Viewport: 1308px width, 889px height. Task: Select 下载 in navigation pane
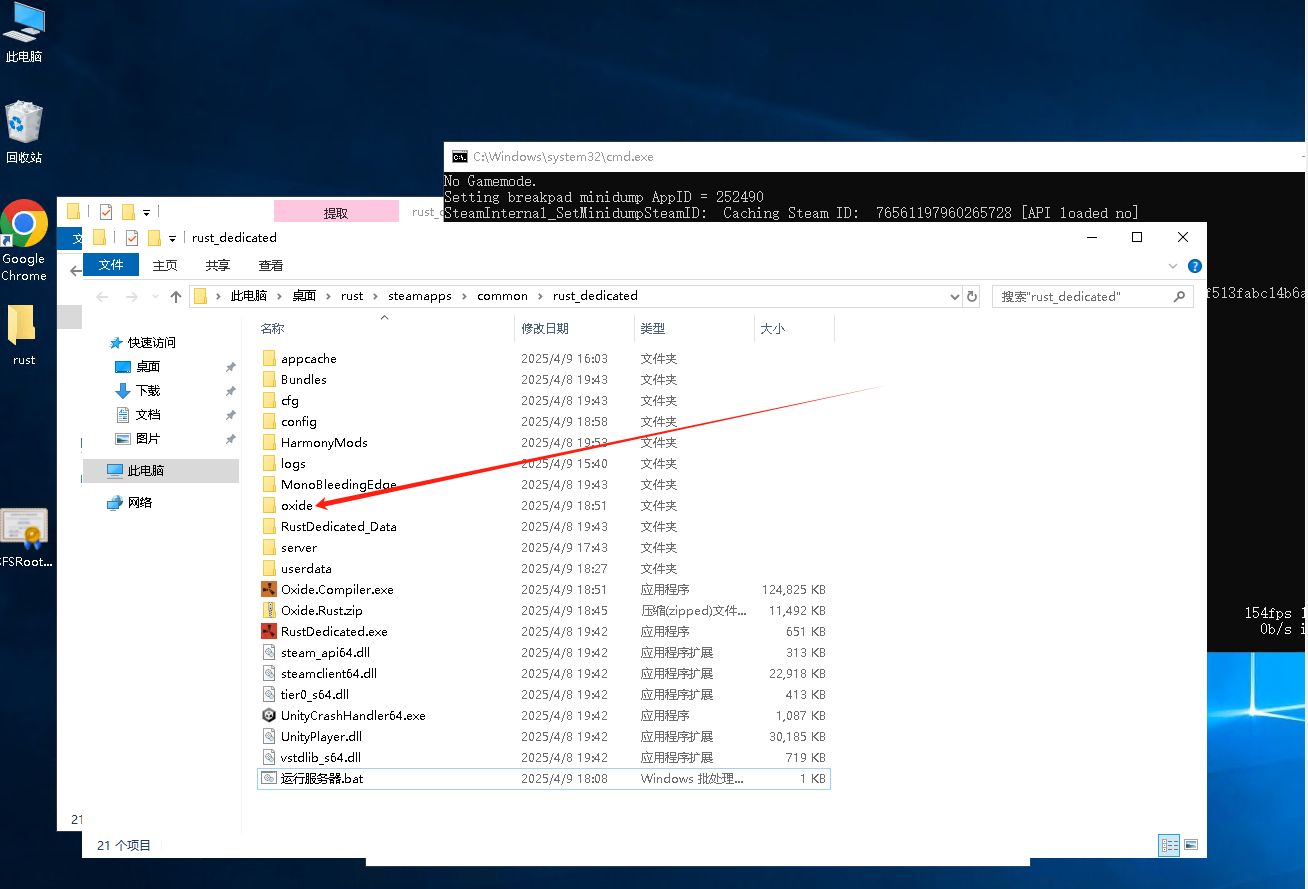tap(148, 390)
